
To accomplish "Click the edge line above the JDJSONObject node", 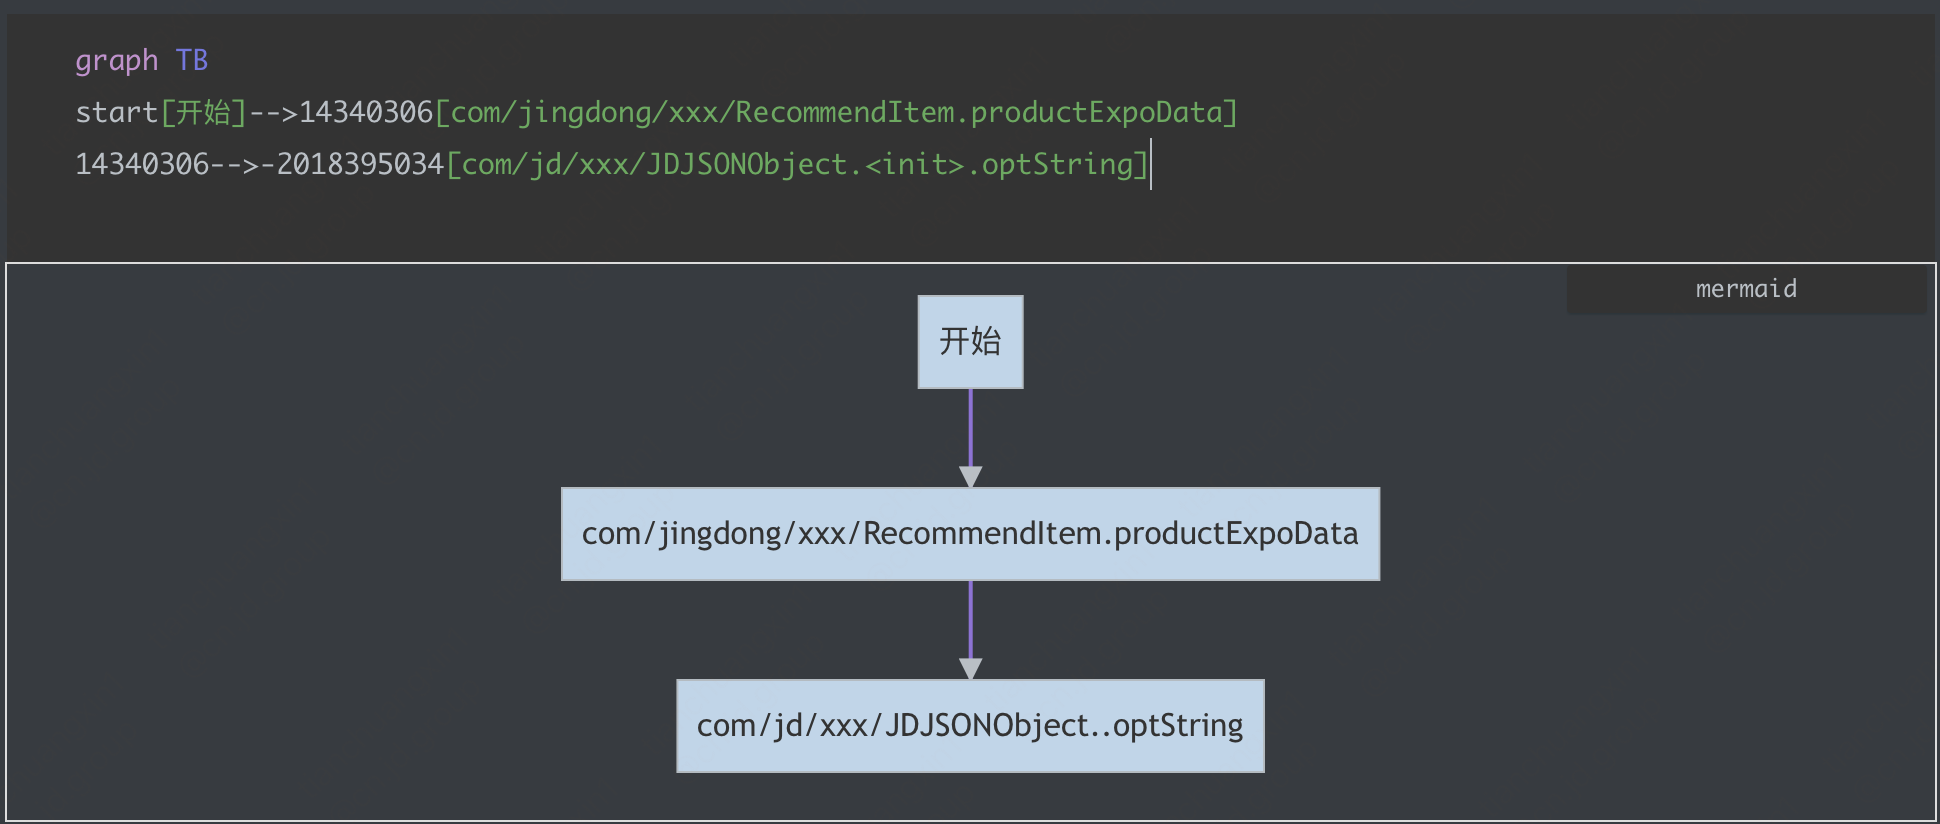I will coord(970,617).
